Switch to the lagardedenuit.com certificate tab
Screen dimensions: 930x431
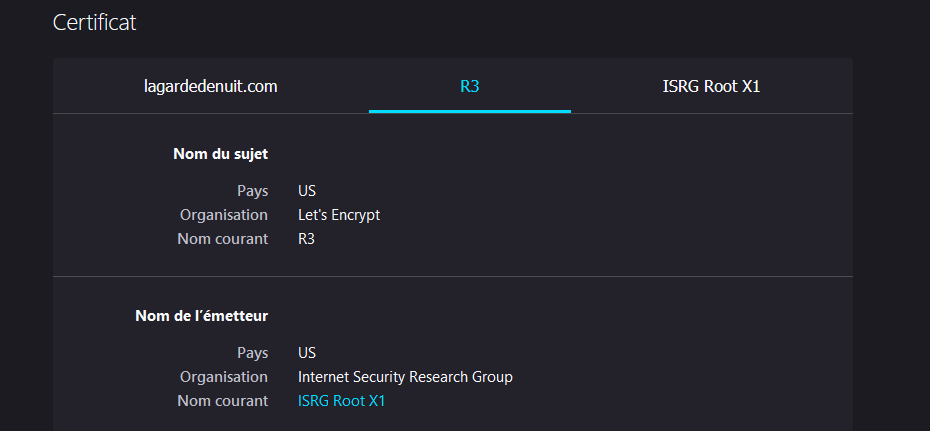tap(211, 87)
